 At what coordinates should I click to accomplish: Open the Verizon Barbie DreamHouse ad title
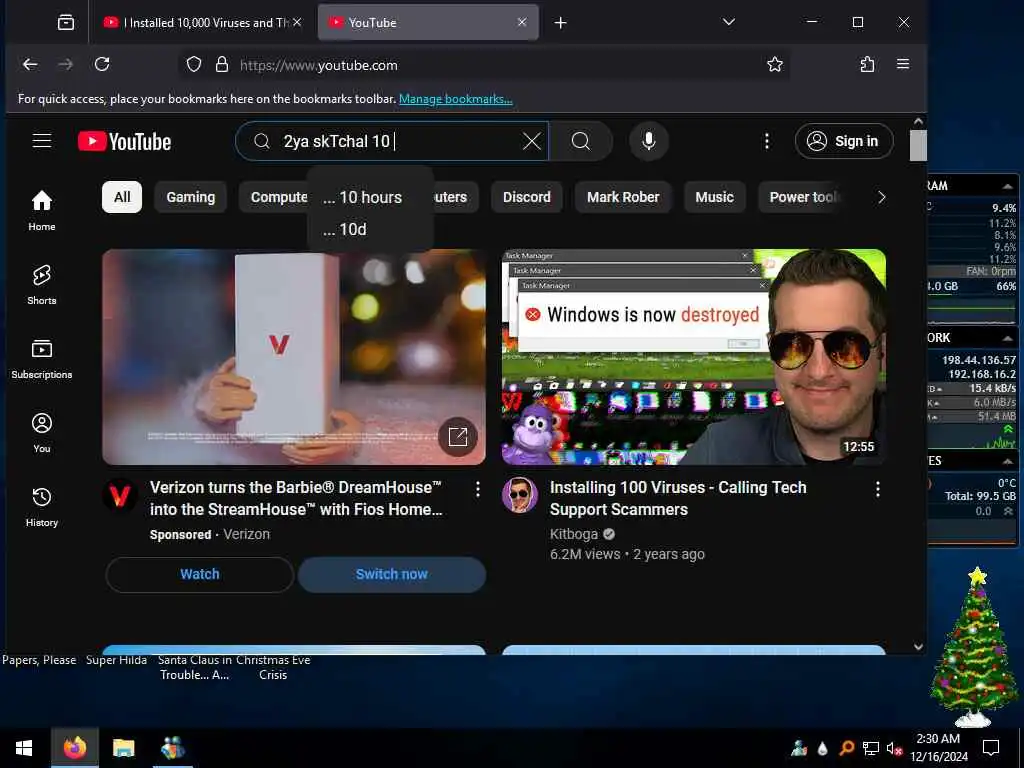click(x=296, y=498)
